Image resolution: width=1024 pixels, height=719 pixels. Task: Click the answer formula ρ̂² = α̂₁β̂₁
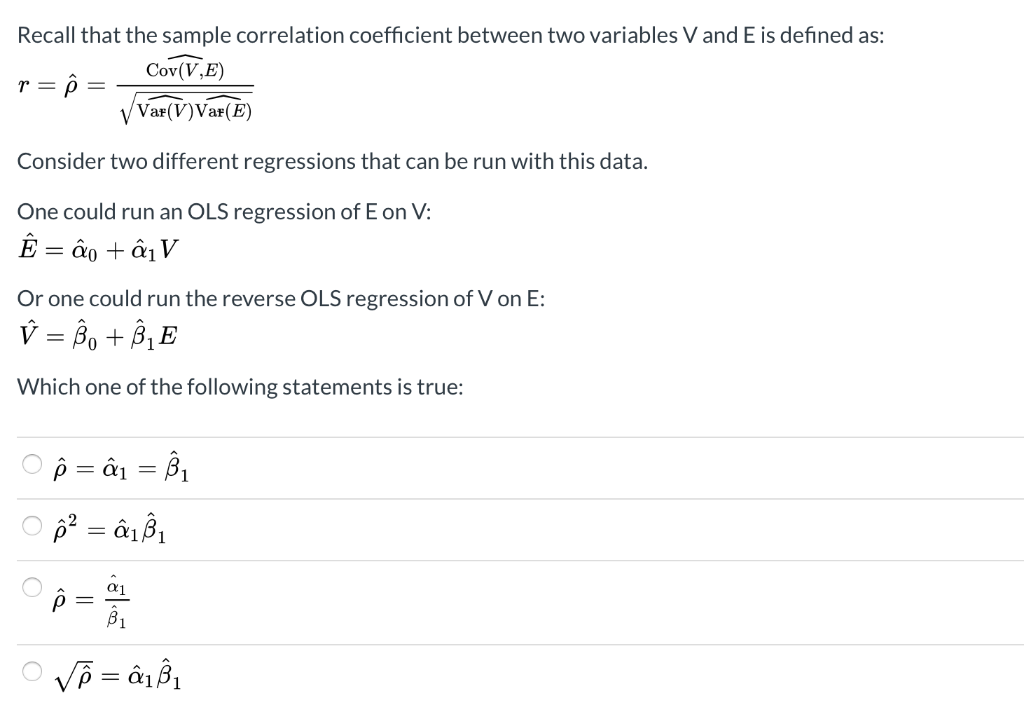(x=109, y=529)
